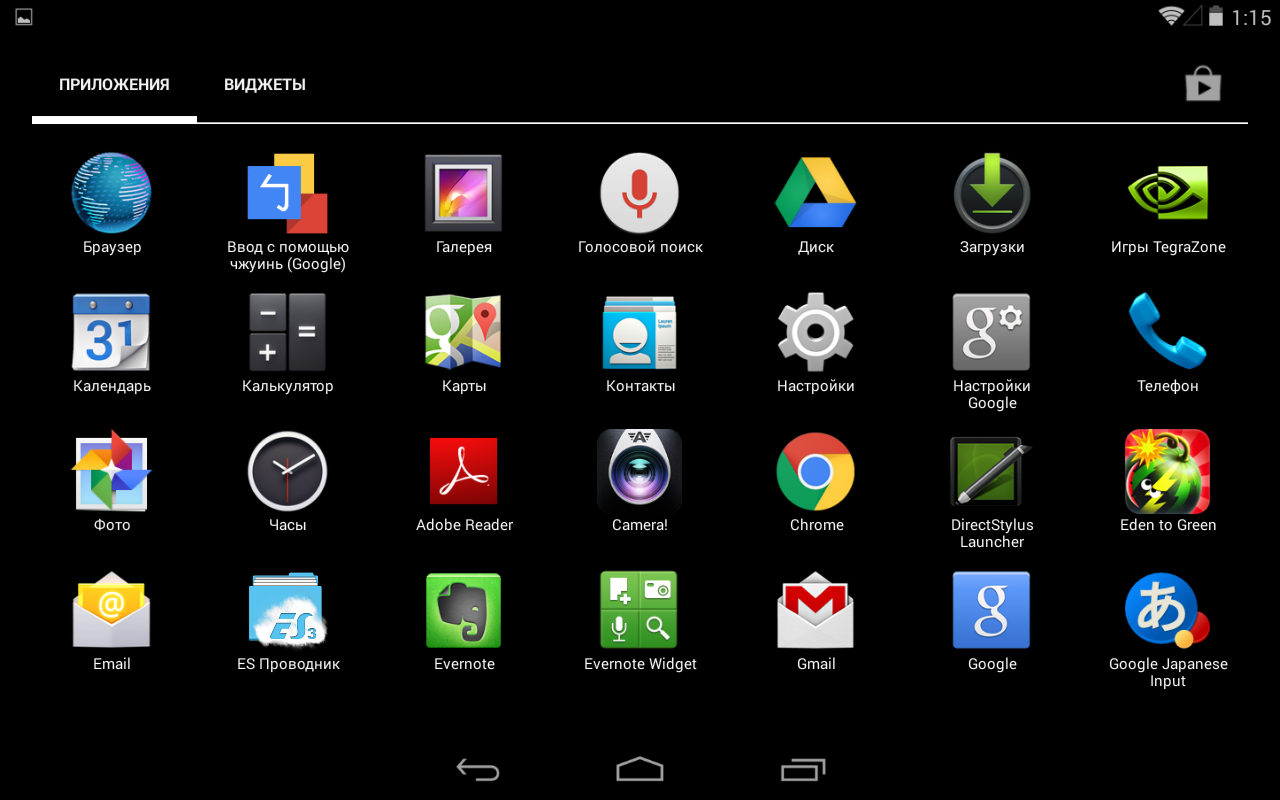This screenshot has width=1280, height=800.
Task: Open the Контакты app
Action: click(640, 332)
